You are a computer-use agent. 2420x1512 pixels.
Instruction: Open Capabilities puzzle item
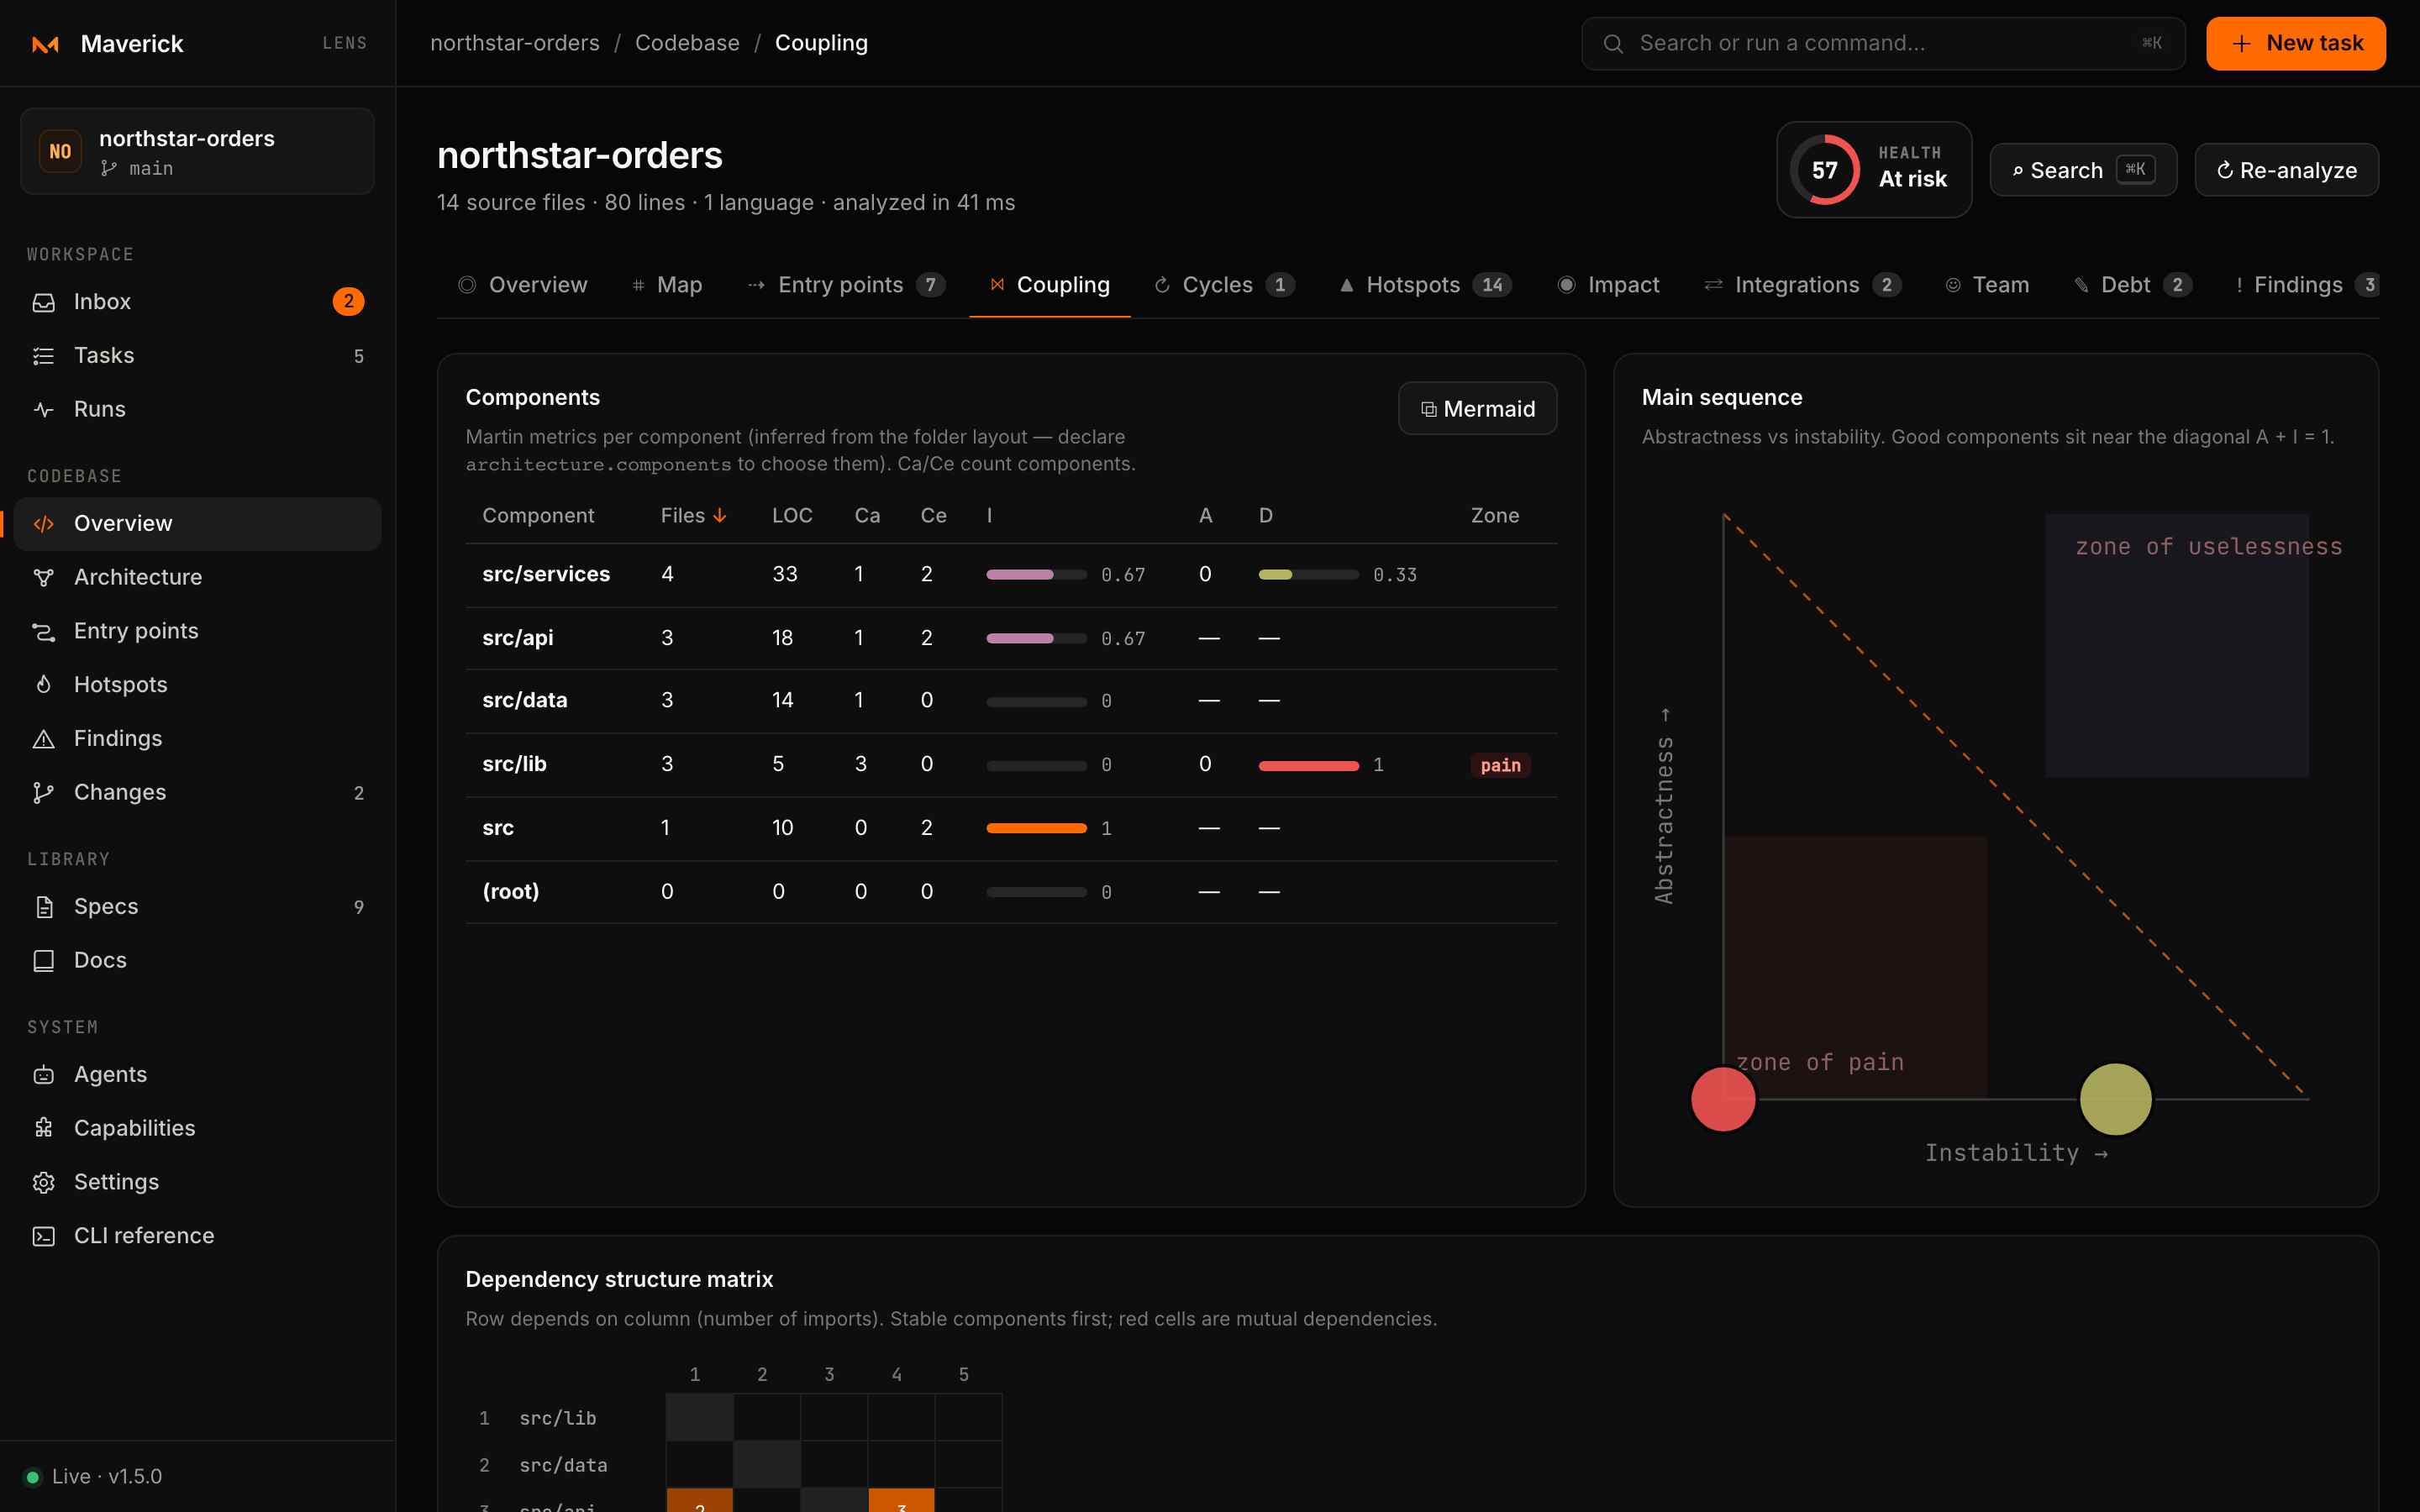[x=197, y=1128]
